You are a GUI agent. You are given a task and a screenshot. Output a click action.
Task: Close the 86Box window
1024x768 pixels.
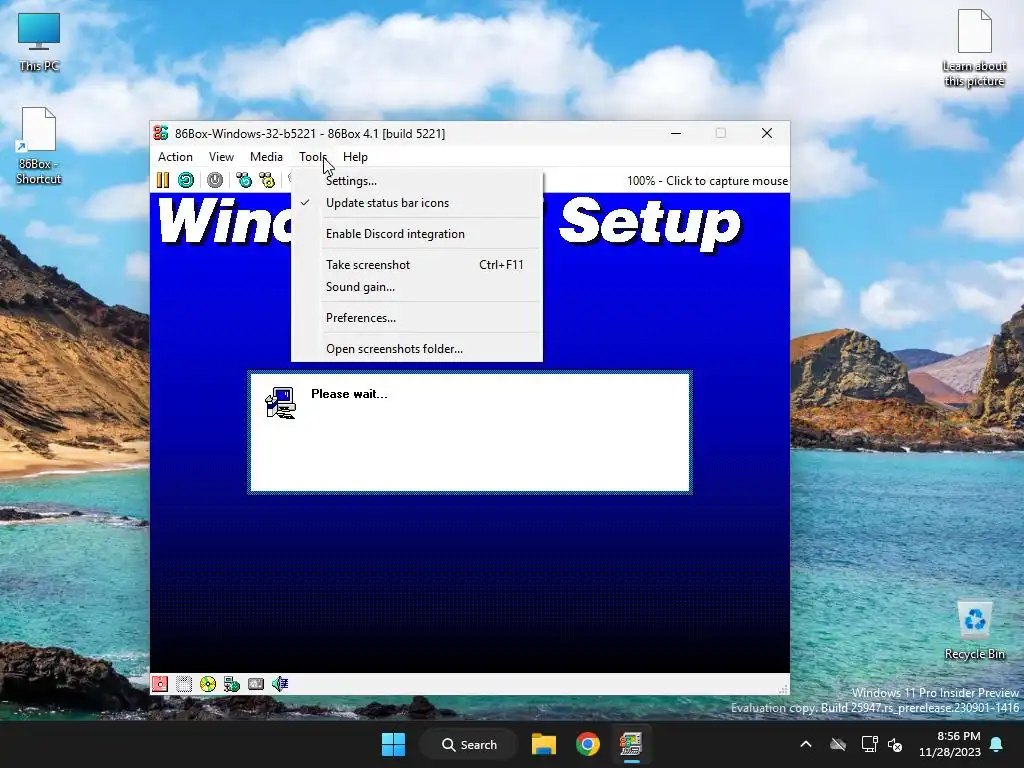(x=767, y=133)
